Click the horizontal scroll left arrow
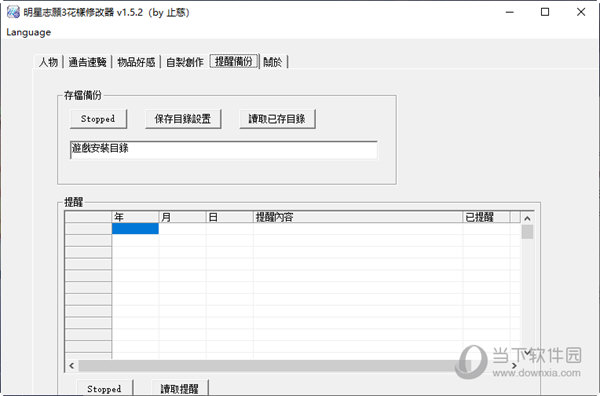600x396 pixels. [72, 366]
